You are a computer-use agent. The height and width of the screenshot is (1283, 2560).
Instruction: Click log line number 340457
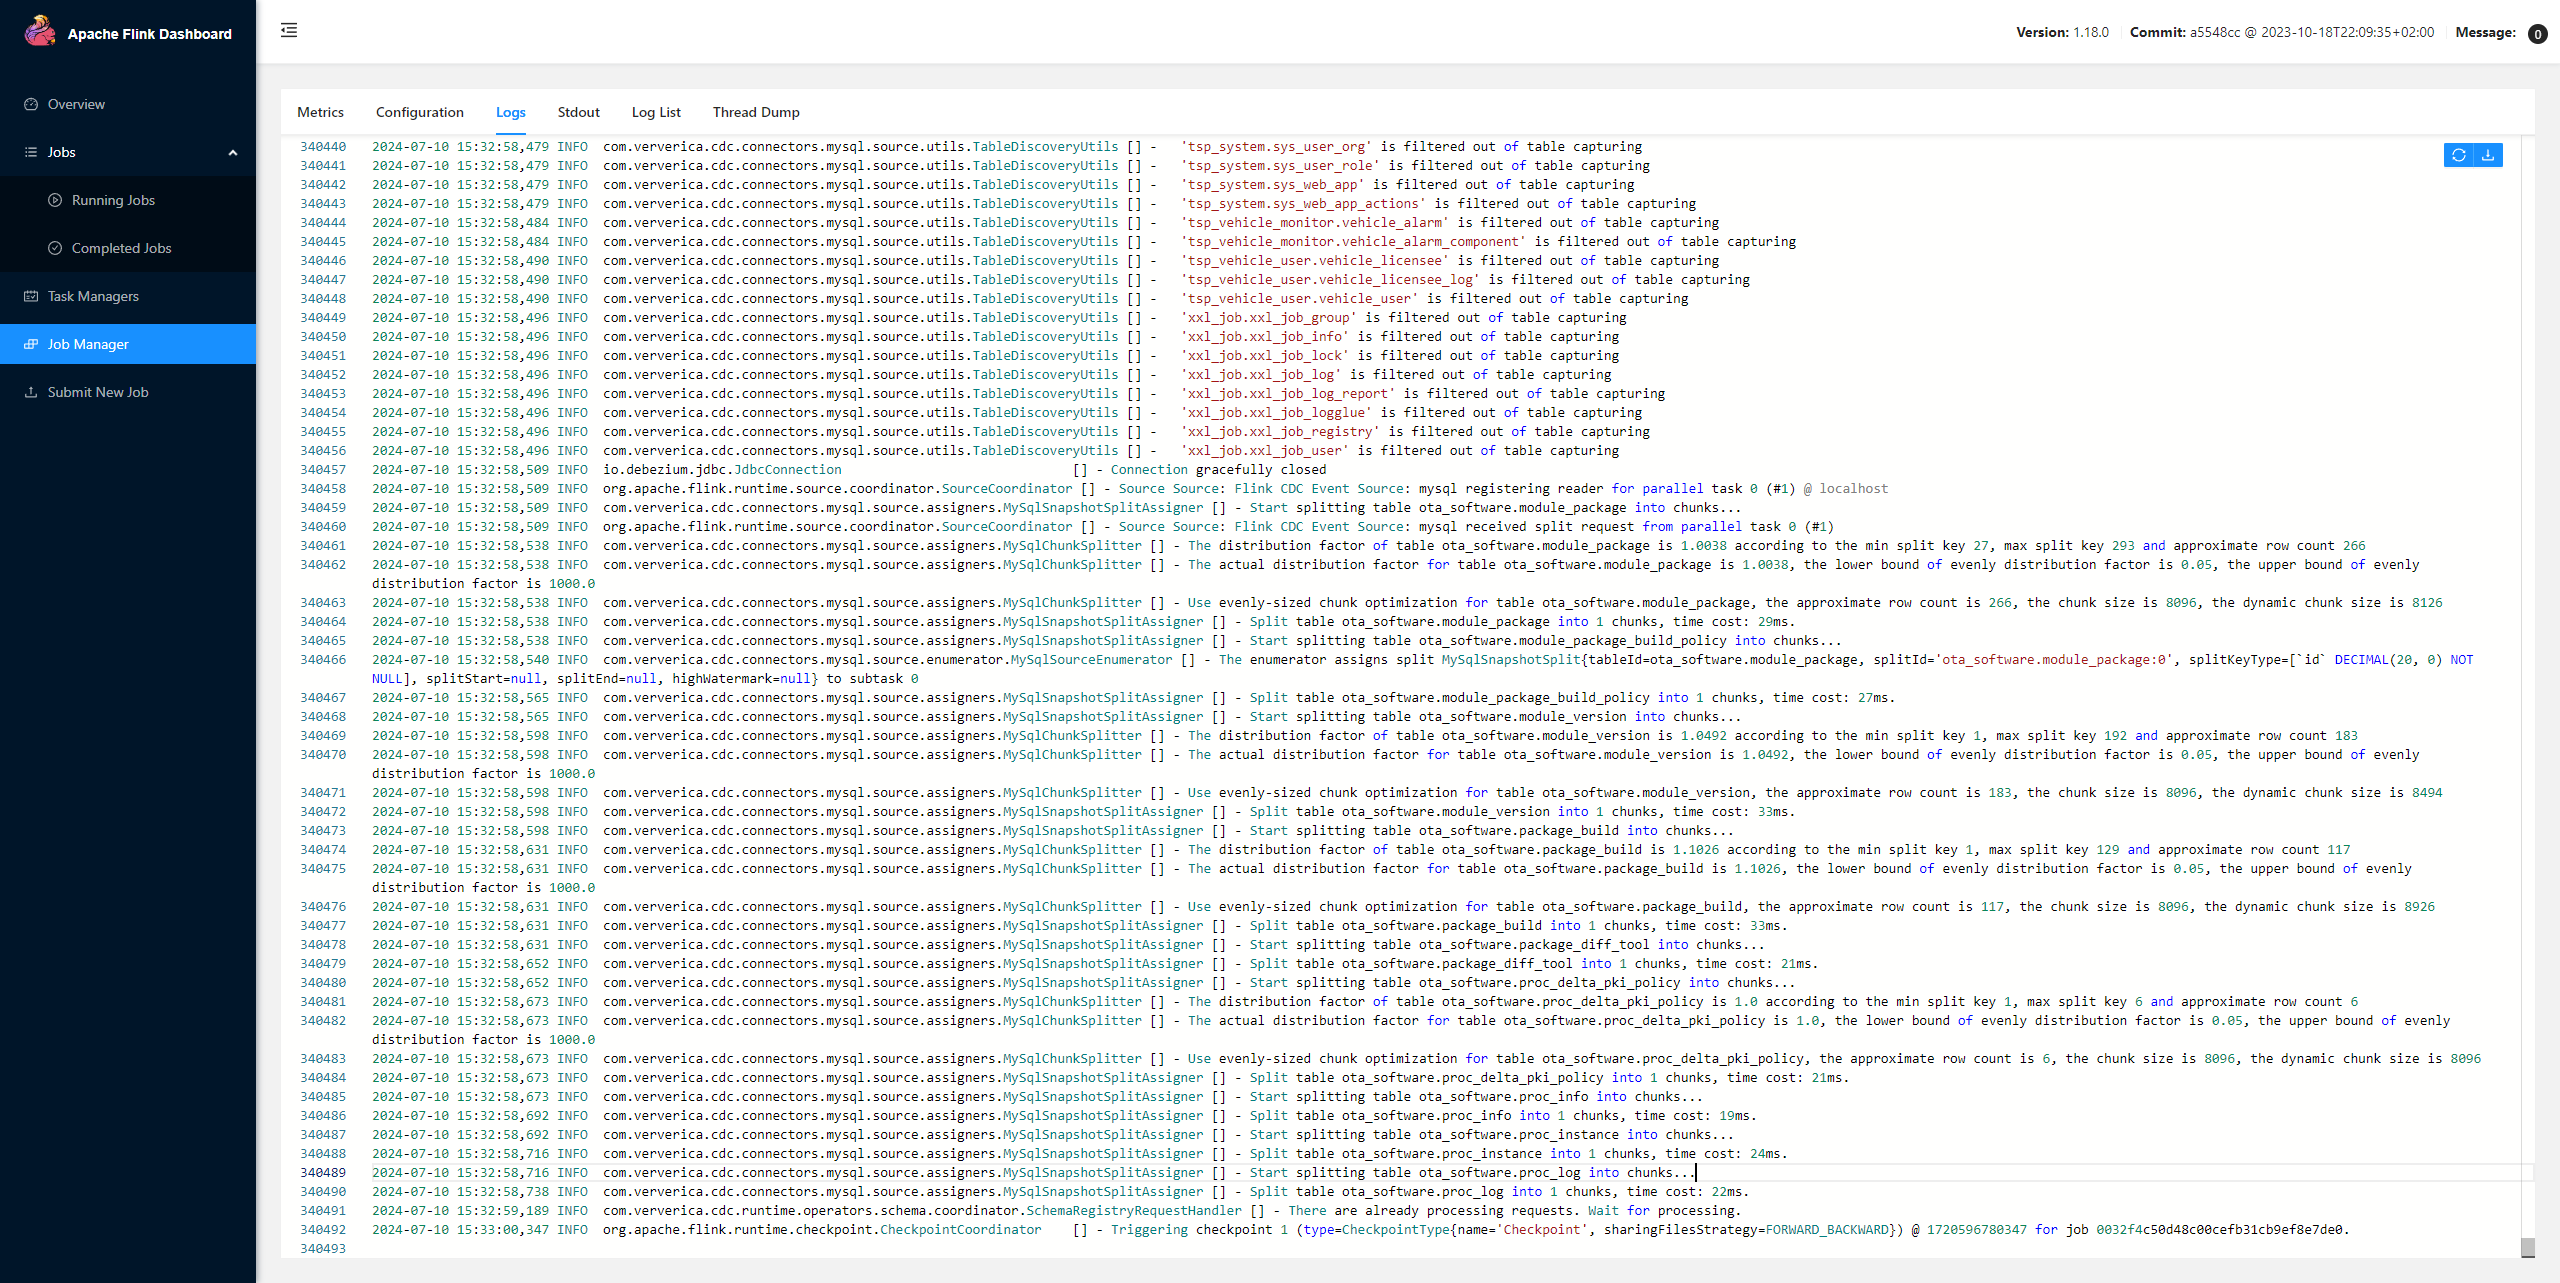tap(323, 469)
